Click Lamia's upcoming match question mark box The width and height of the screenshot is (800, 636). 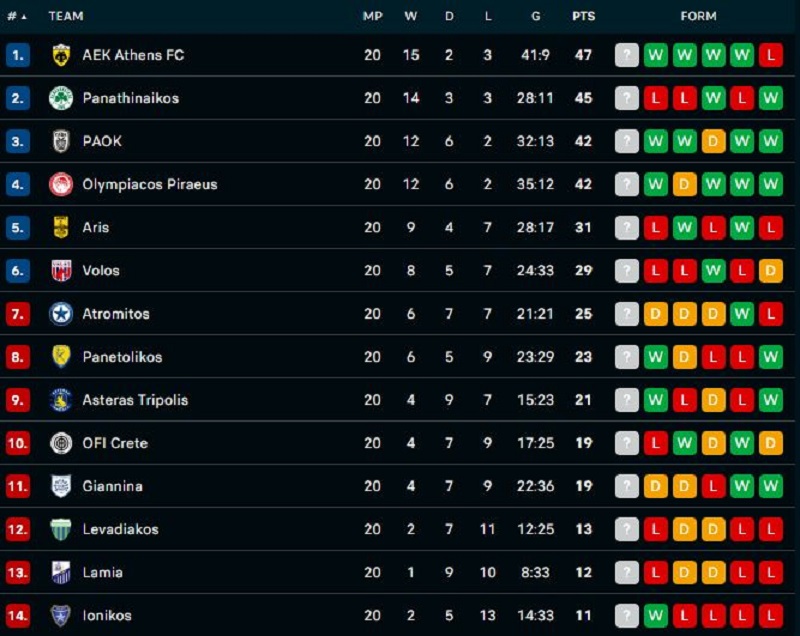coord(627,572)
